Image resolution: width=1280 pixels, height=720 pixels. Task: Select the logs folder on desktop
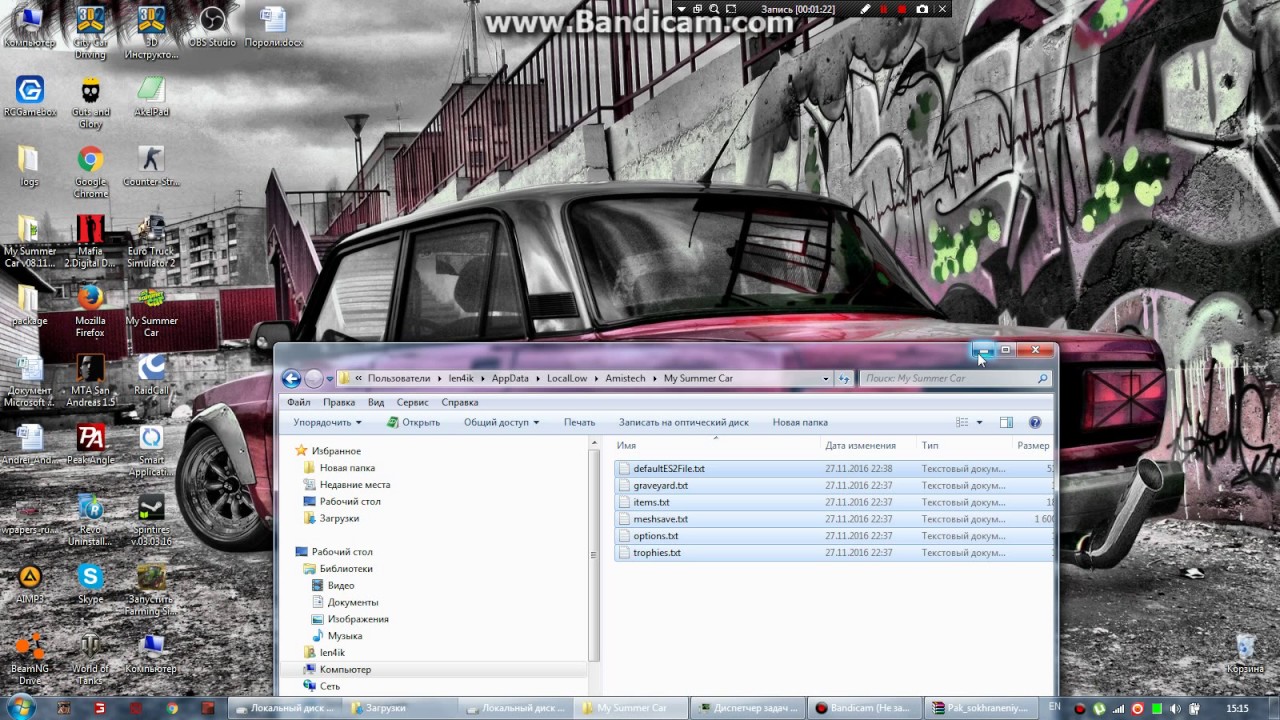[29, 166]
